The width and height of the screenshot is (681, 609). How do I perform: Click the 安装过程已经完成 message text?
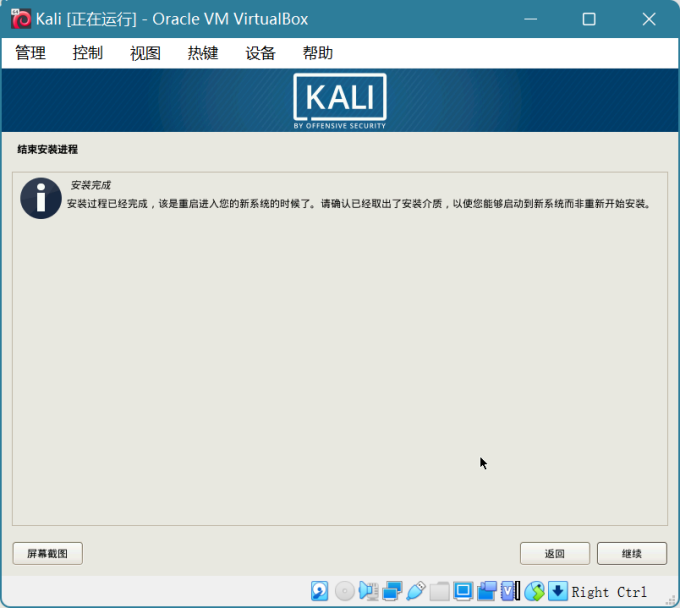(359, 204)
